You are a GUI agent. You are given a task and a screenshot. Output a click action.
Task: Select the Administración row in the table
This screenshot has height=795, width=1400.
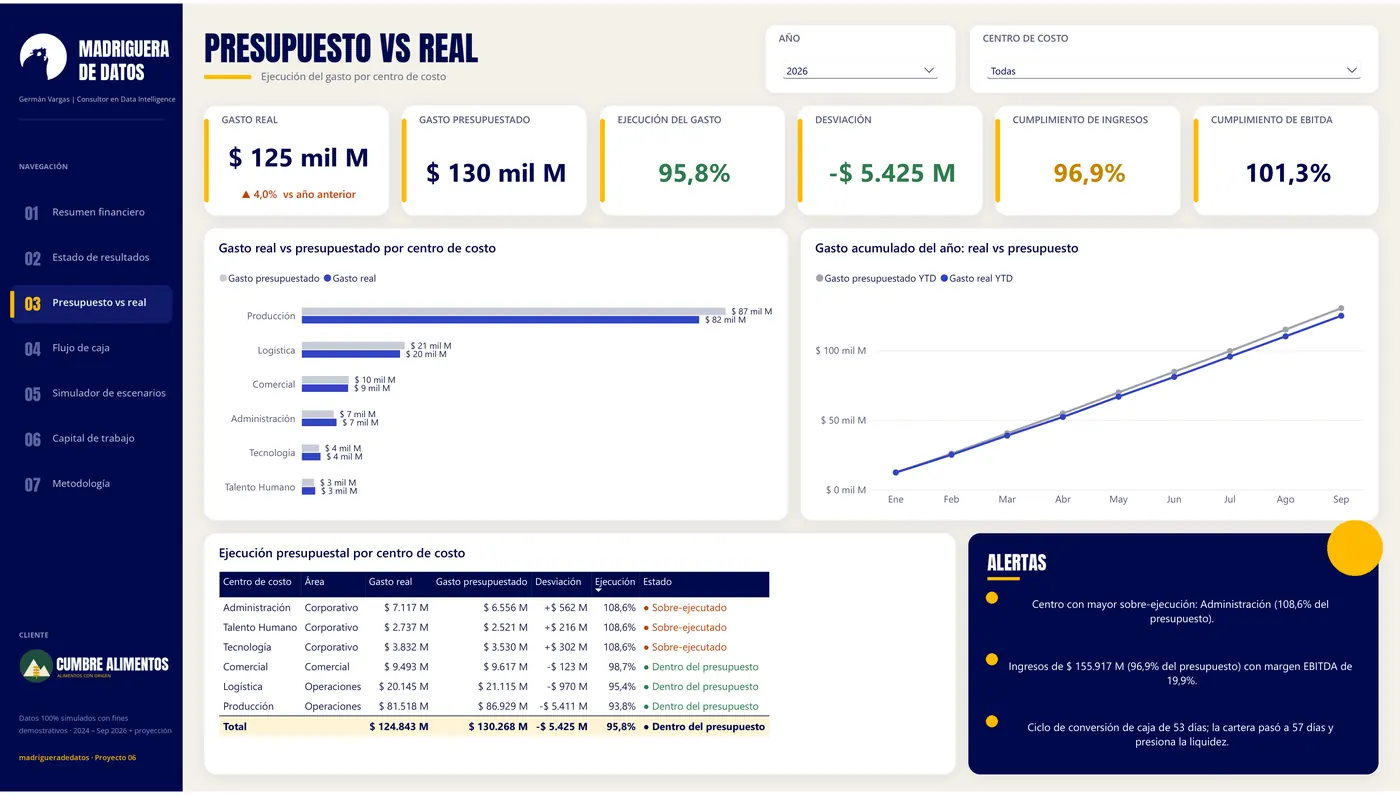(x=494, y=608)
